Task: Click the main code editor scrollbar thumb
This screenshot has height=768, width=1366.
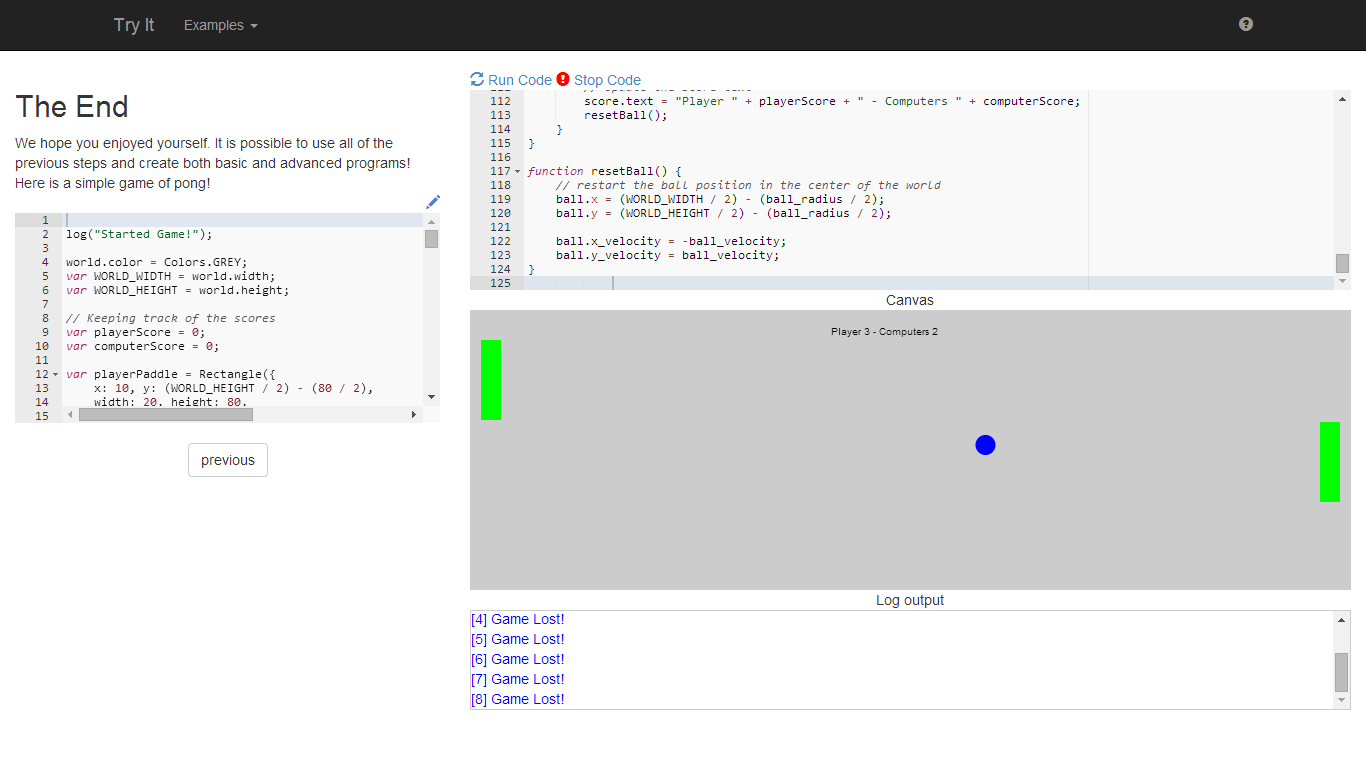Action: (1342, 263)
